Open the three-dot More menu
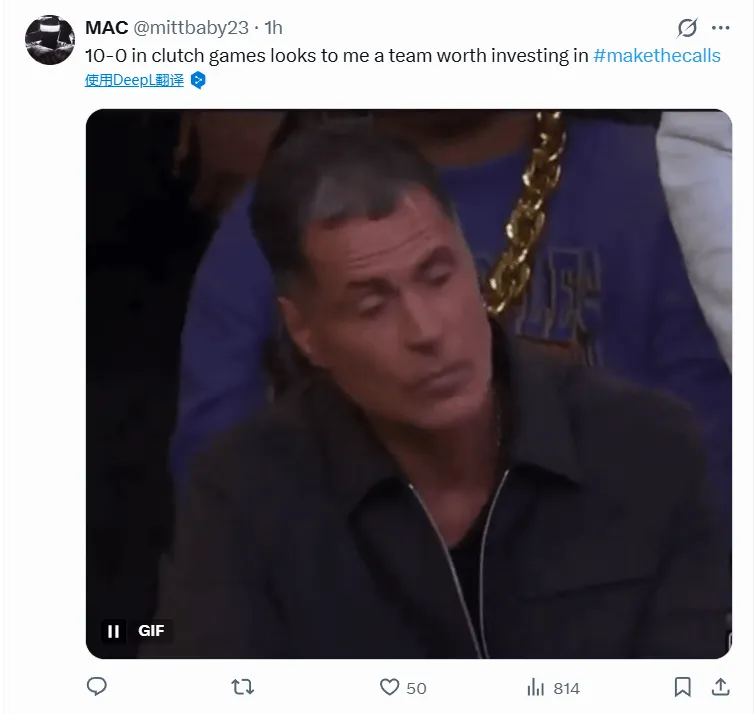 720,28
